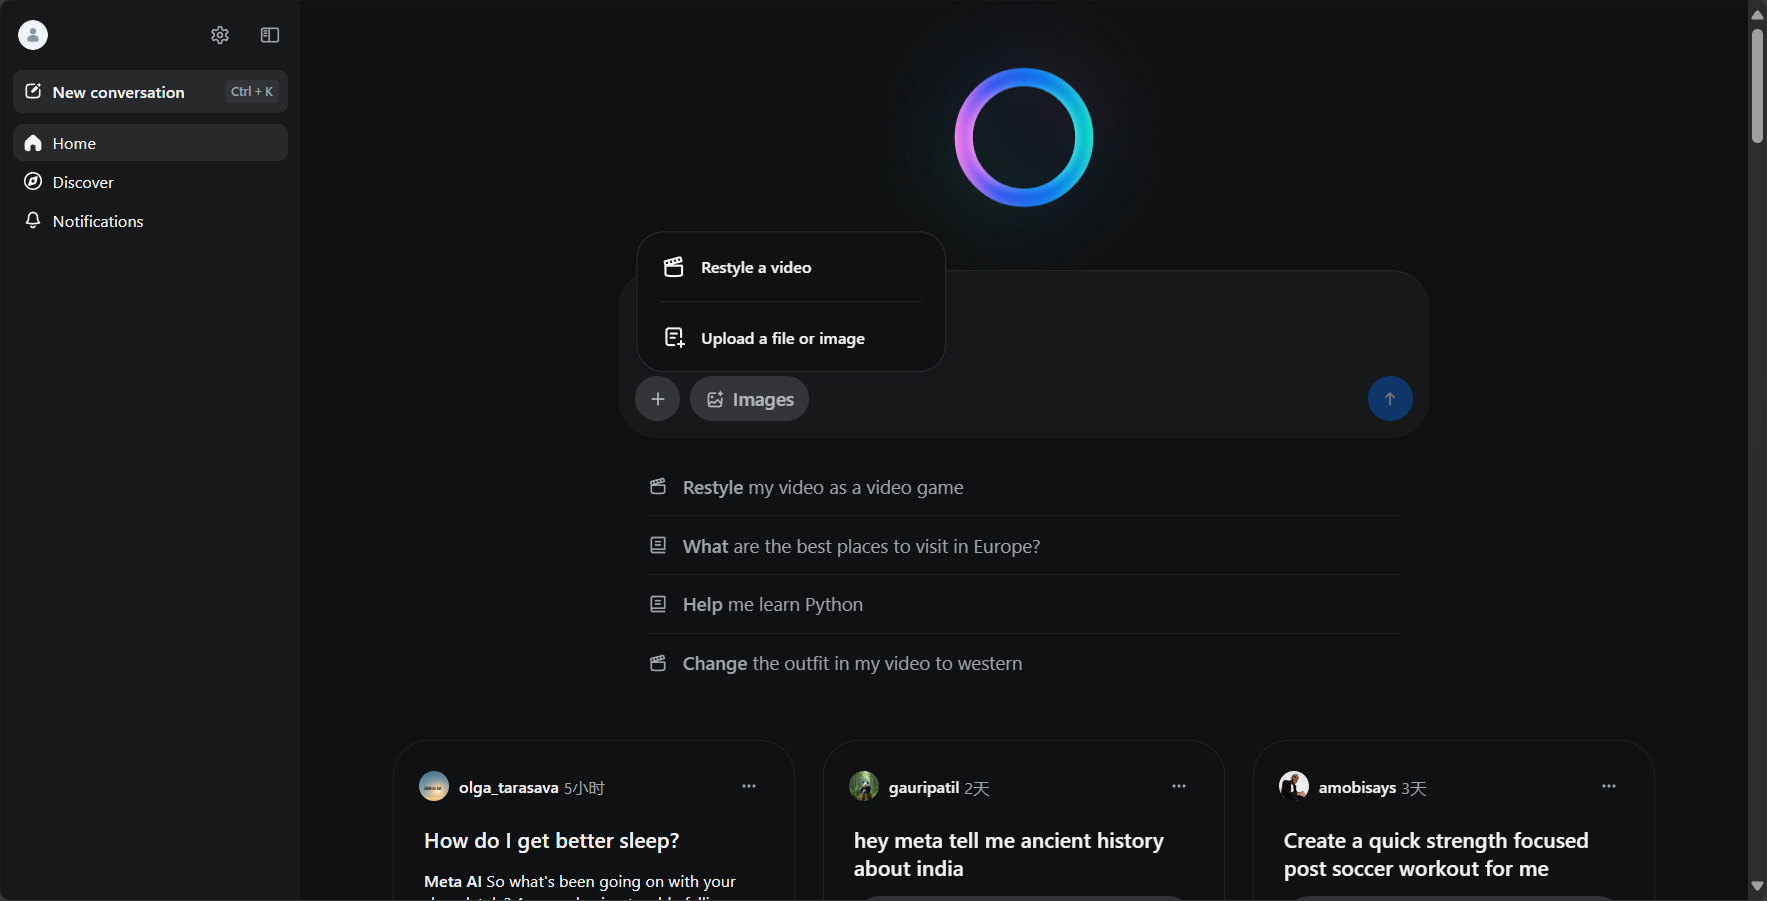Click the page vertical scrollbar thumb

tap(1757, 86)
